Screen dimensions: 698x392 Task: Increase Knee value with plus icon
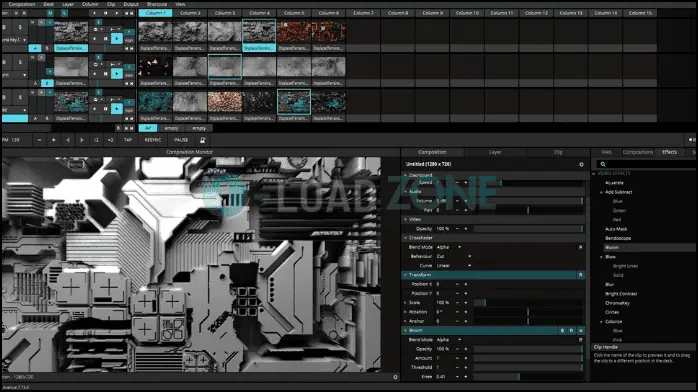466,376
